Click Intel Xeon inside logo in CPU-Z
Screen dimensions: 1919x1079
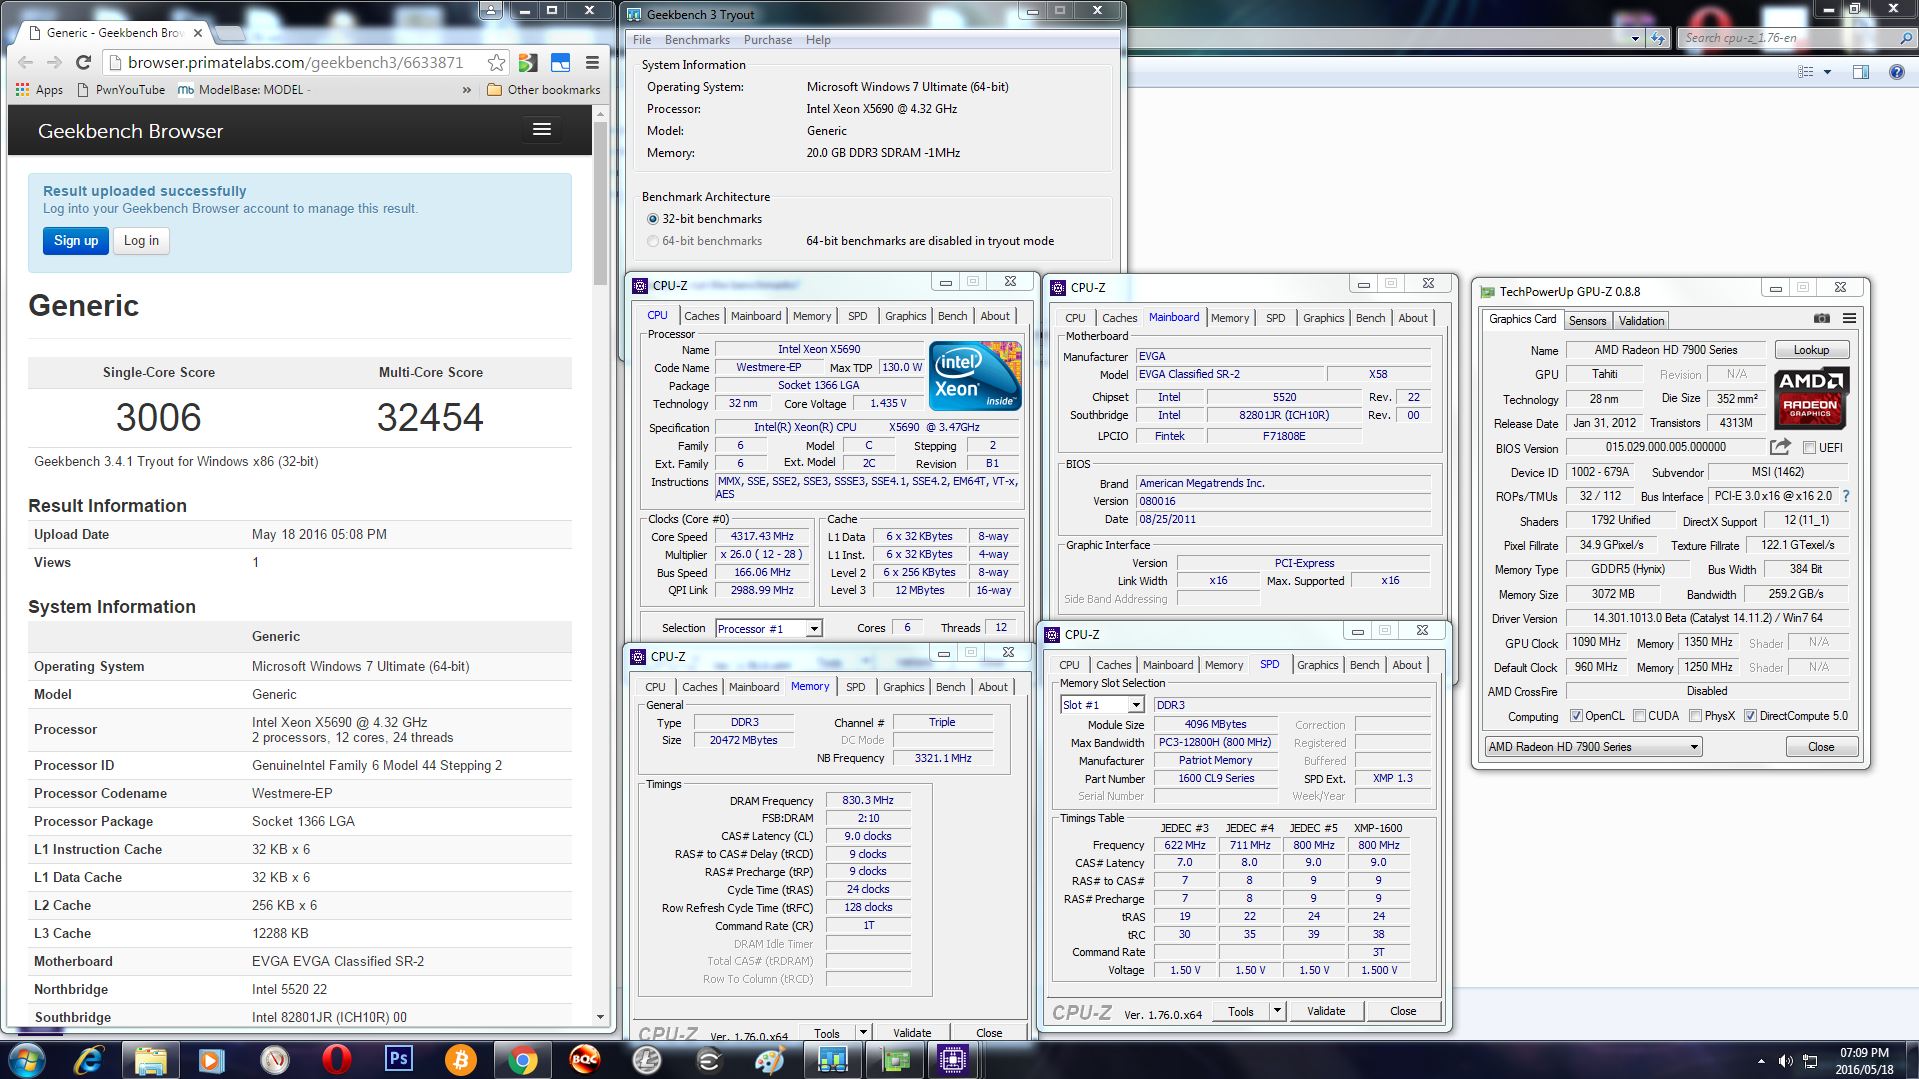pyautogui.click(x=975, y=375)
